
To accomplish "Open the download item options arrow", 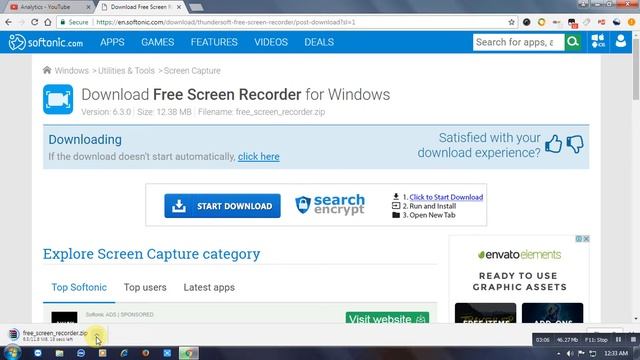I will coord(97,335).
